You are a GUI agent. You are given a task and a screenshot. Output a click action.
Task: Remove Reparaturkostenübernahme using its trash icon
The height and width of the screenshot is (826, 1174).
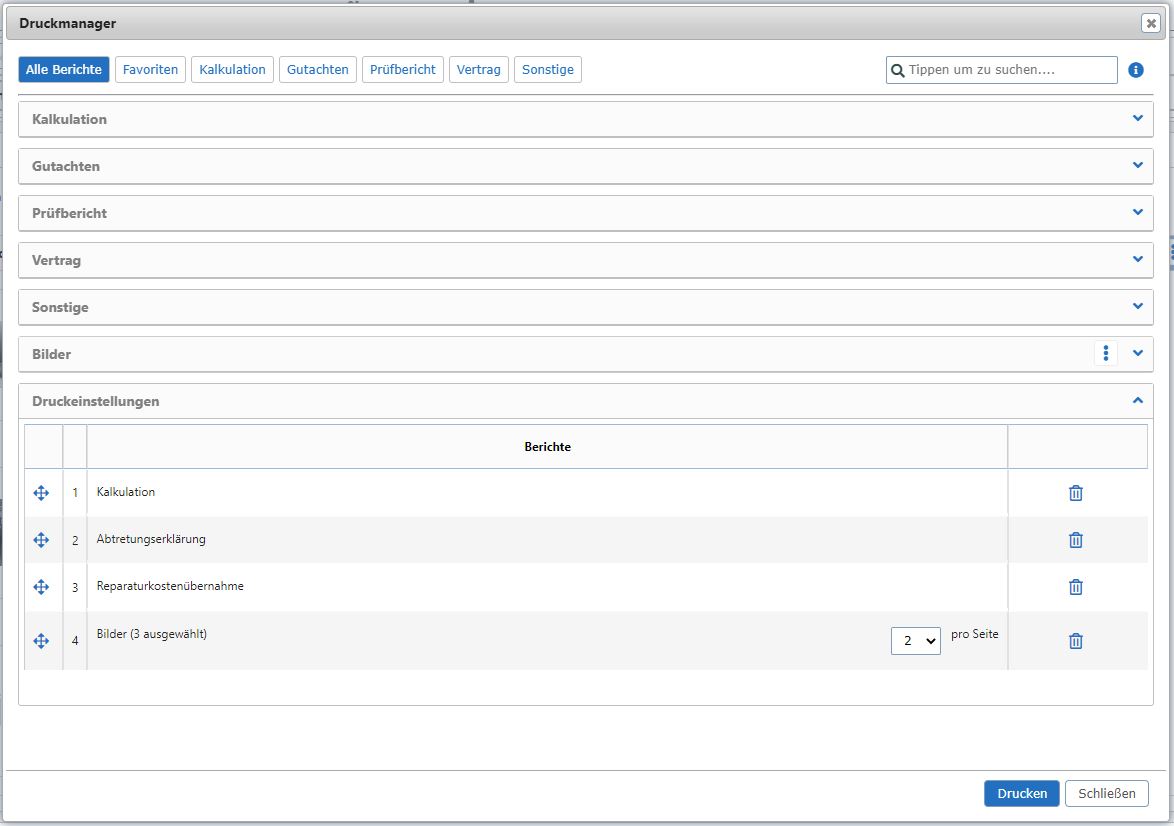pos(1075,587)
